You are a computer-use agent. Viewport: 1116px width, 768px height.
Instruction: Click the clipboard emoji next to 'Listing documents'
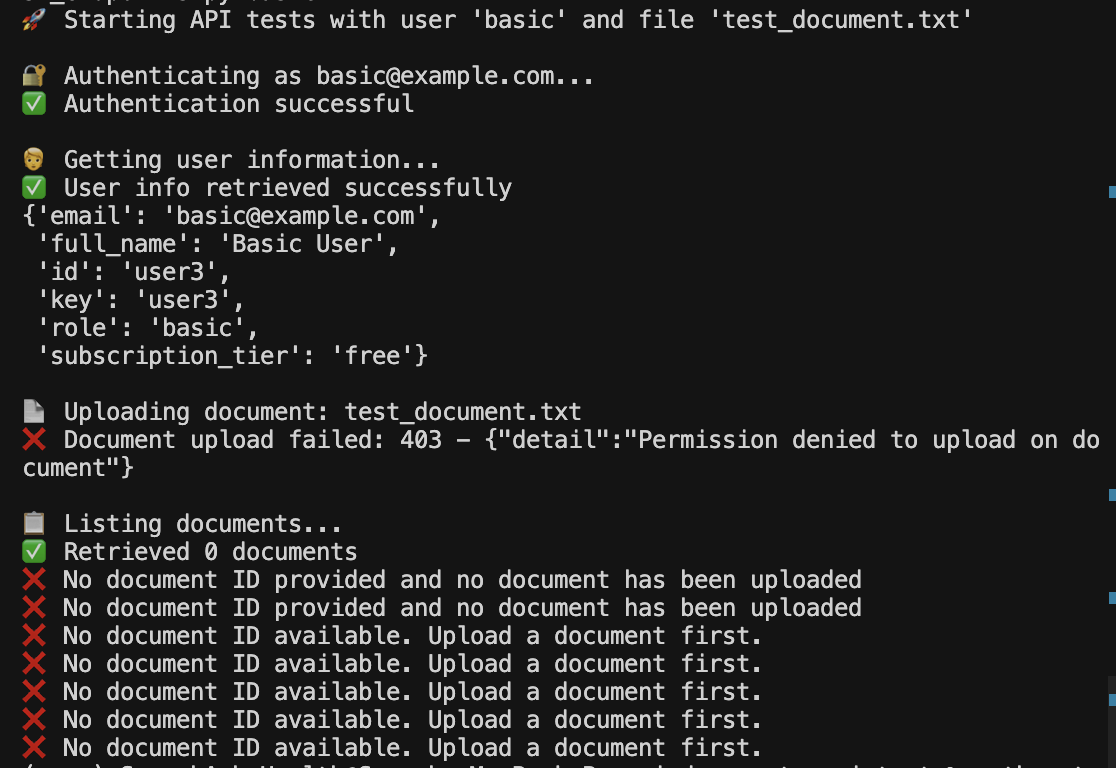click(x=33, y=524)
